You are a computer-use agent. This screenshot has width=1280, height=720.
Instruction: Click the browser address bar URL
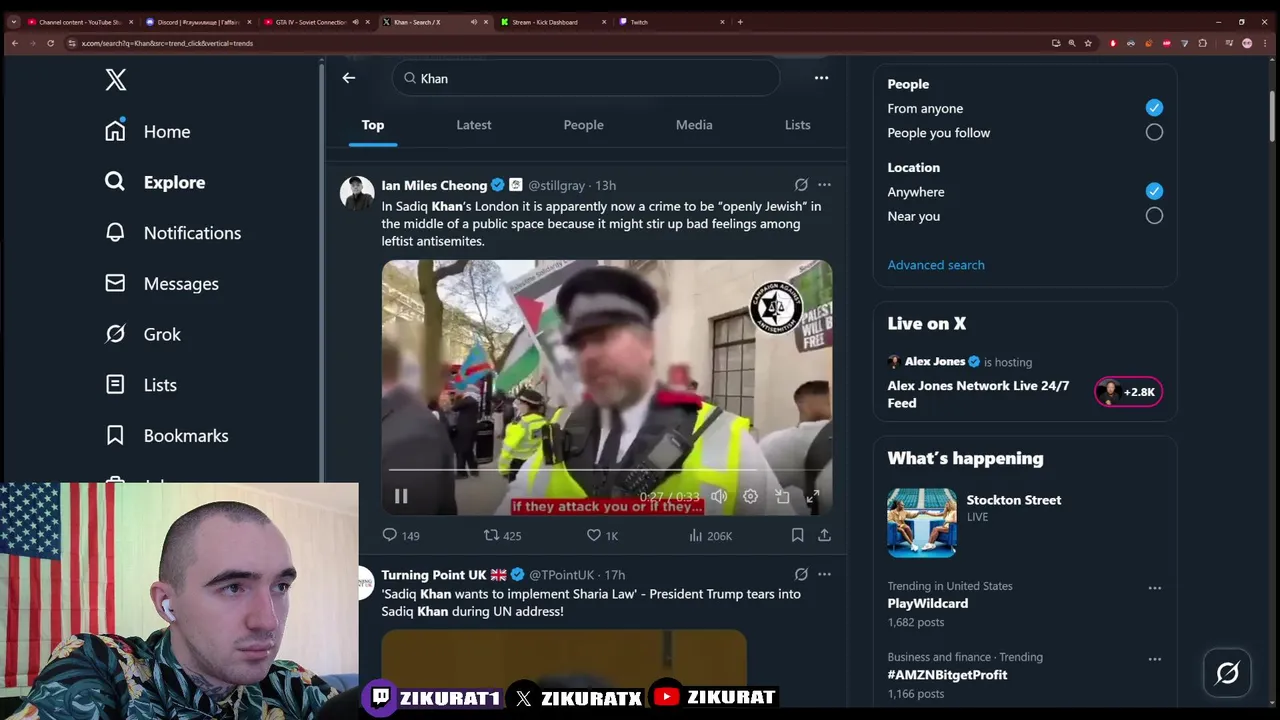(167, 43)
